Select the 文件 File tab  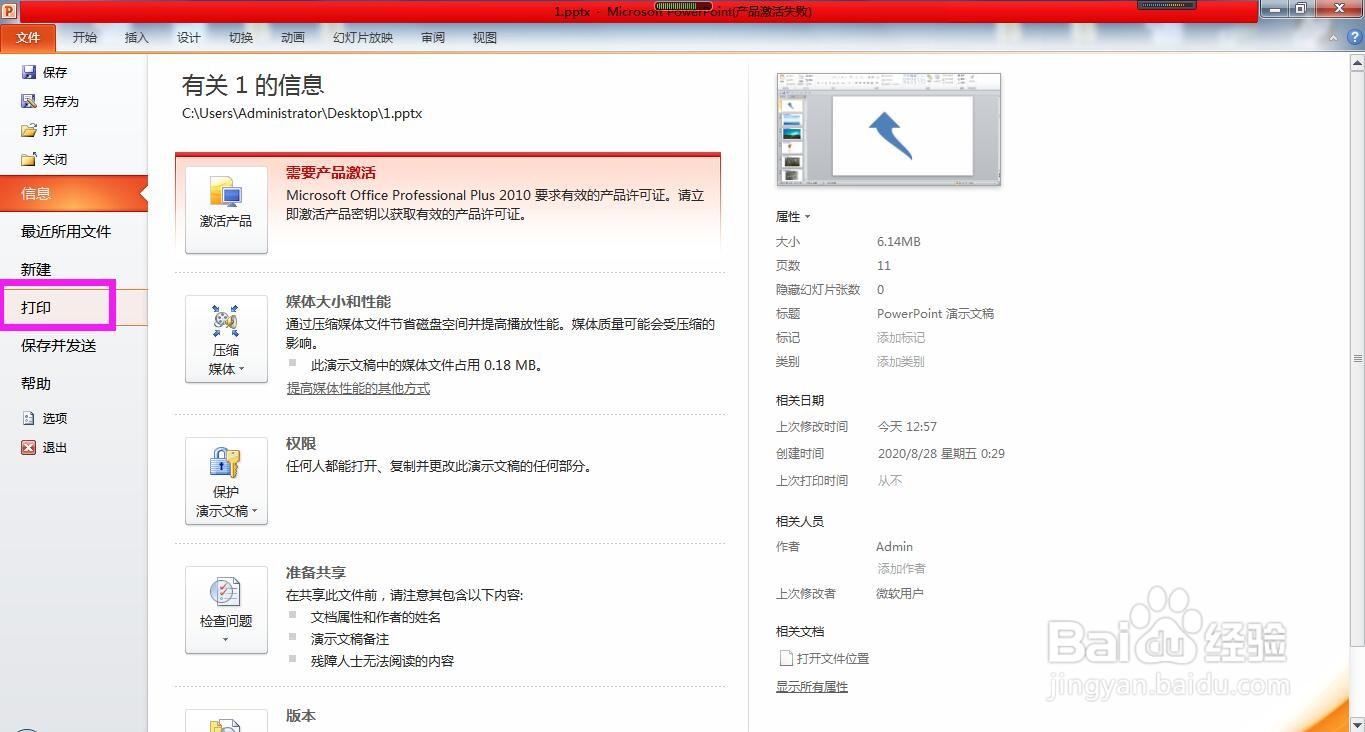28,37
